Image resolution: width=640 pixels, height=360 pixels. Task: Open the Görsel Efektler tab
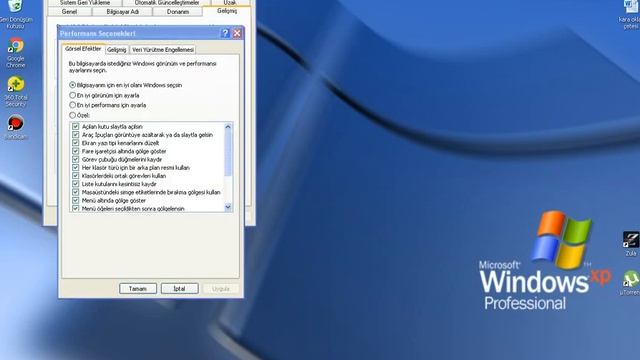tap(83, 49)
